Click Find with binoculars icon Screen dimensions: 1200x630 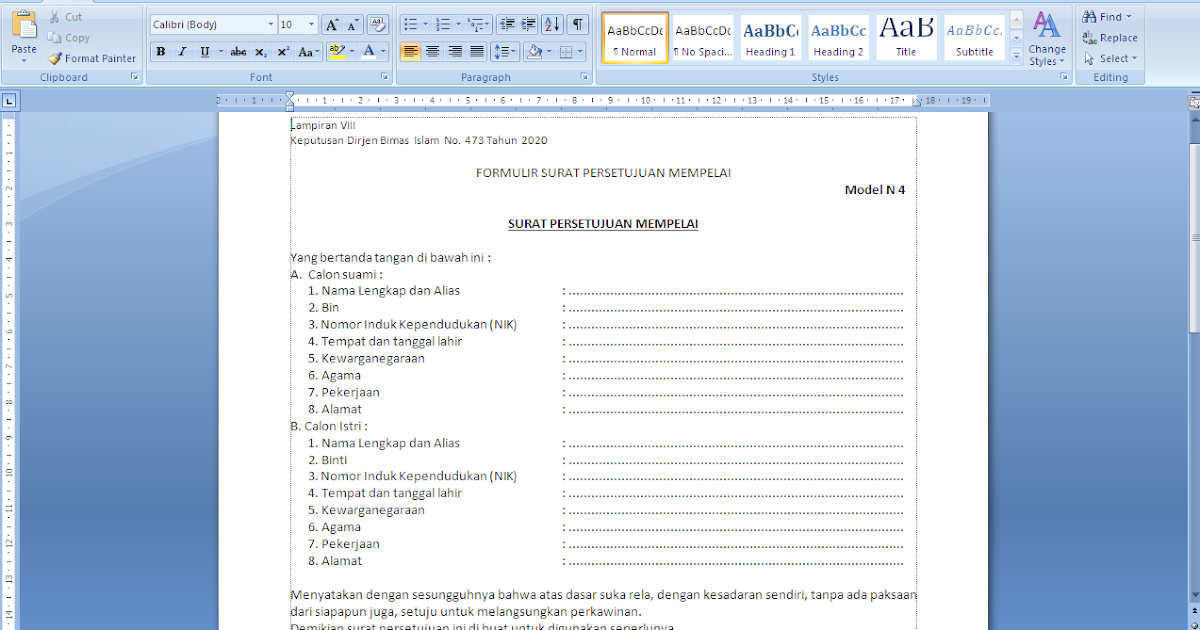1108,17
